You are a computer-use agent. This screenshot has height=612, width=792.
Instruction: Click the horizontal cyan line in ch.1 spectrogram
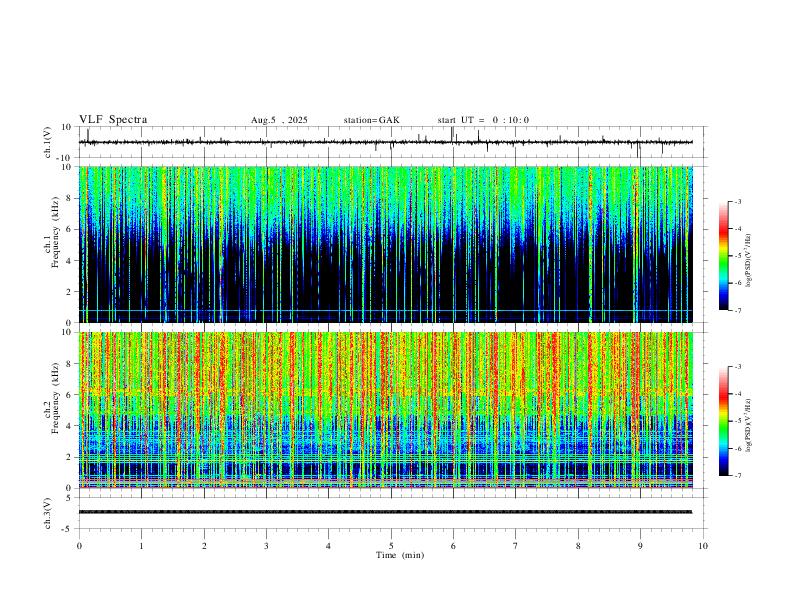click(x=385, y=311)
